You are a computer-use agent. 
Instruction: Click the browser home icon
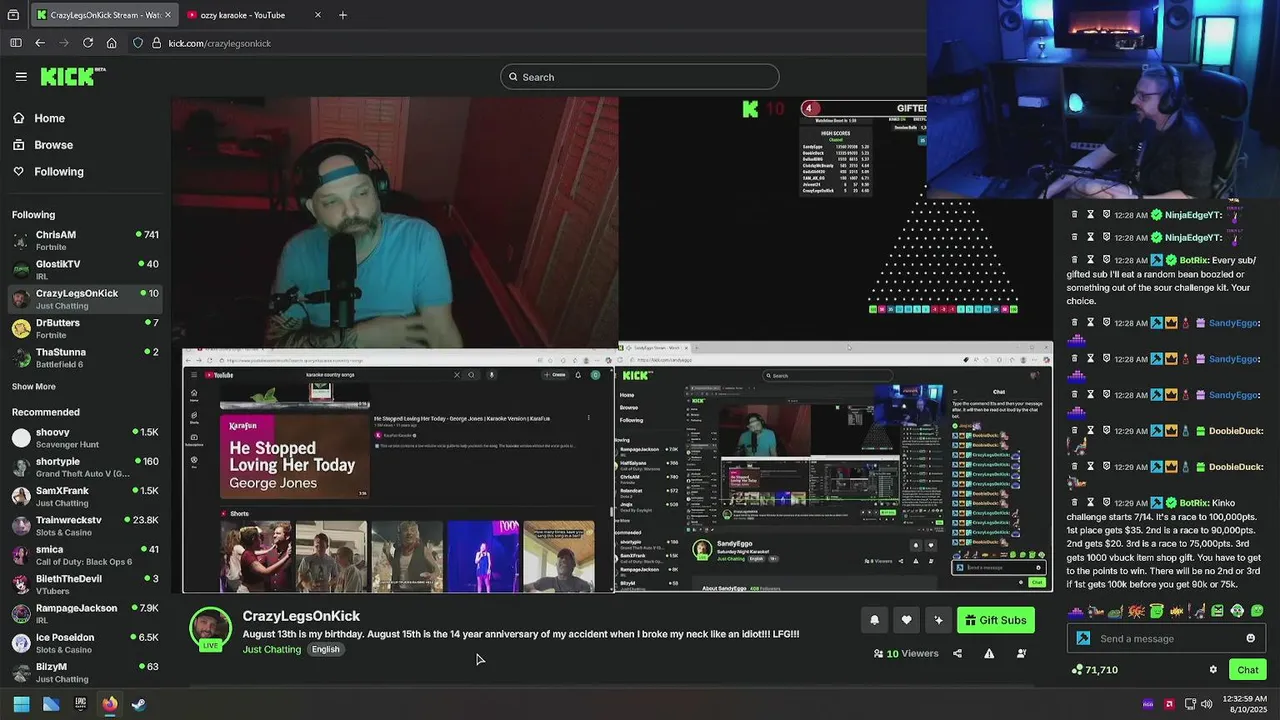pyautogui.click(x=112, y=43)
